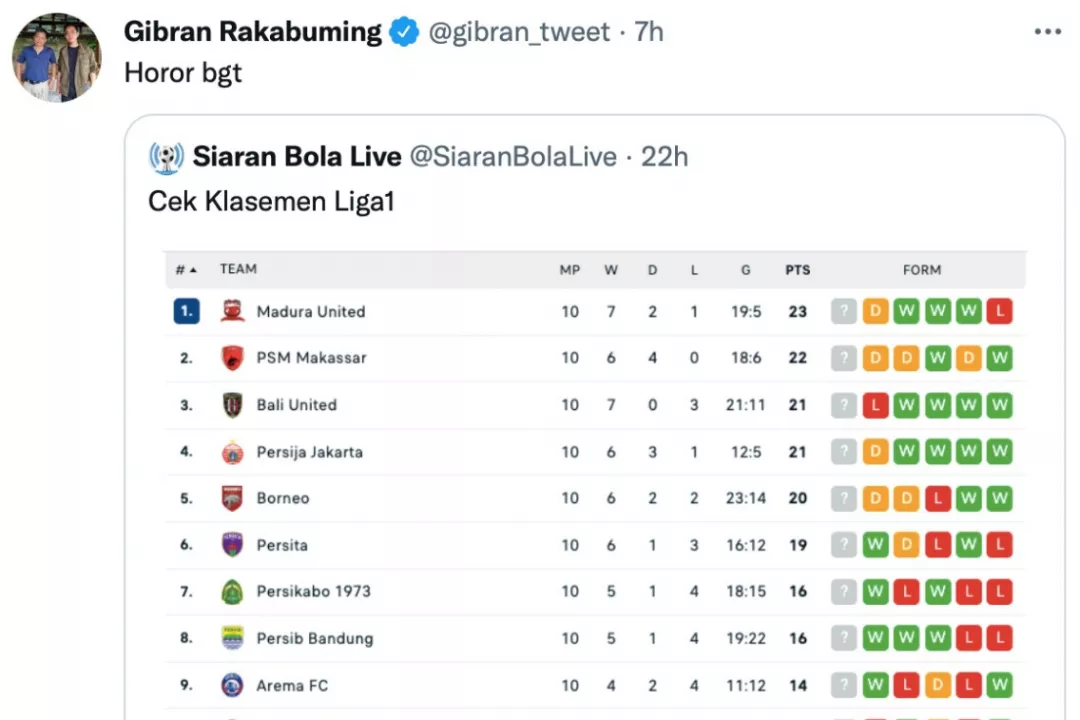The height and width of the screenshot is (720, 1080).
Task: Click the PSM Makassar club logo
Action: click(233, 358)
